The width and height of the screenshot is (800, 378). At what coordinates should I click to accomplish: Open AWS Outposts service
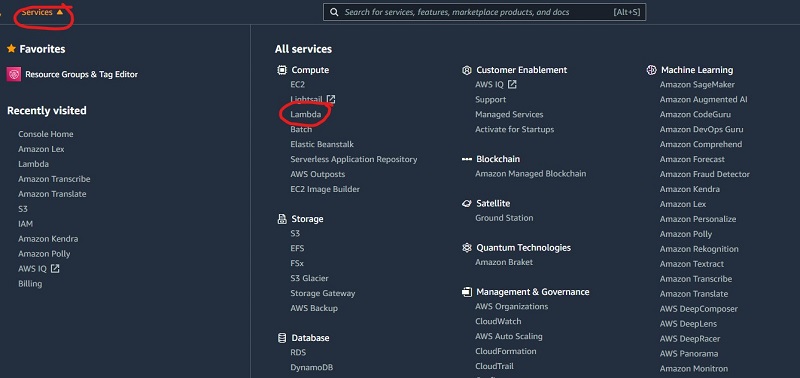[x=318, y=174]
